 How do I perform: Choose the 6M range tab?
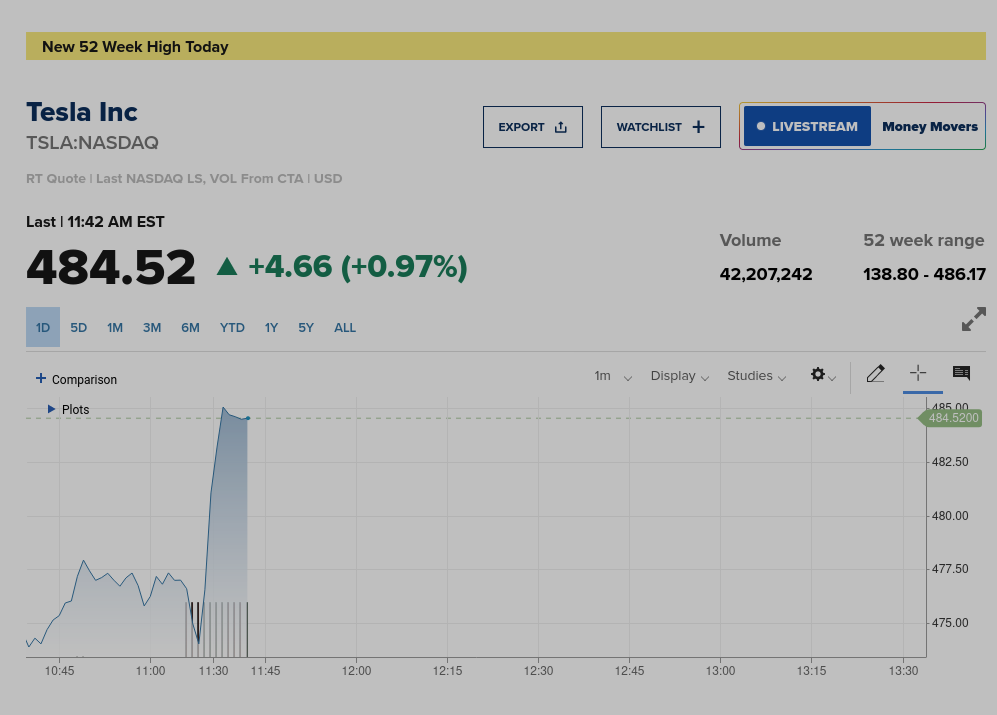pos(190,328)
